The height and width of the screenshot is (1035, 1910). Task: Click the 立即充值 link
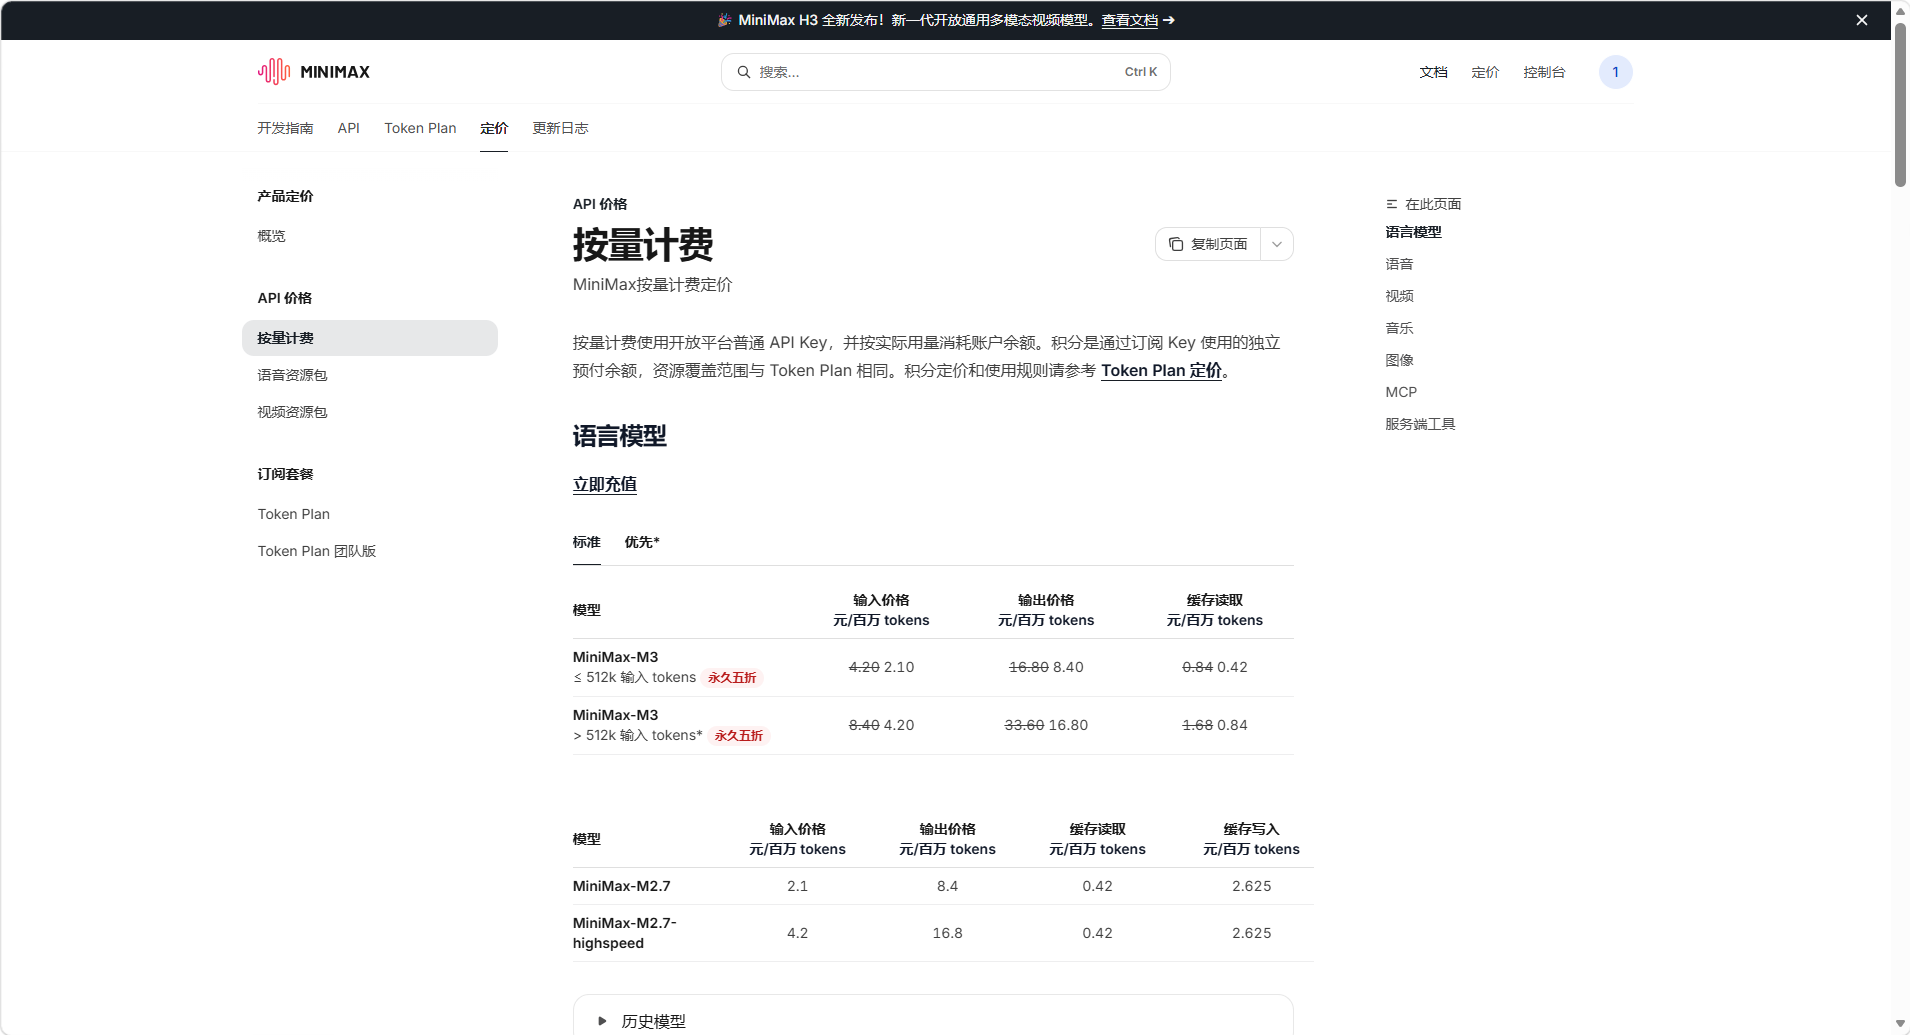pos(605,484)
